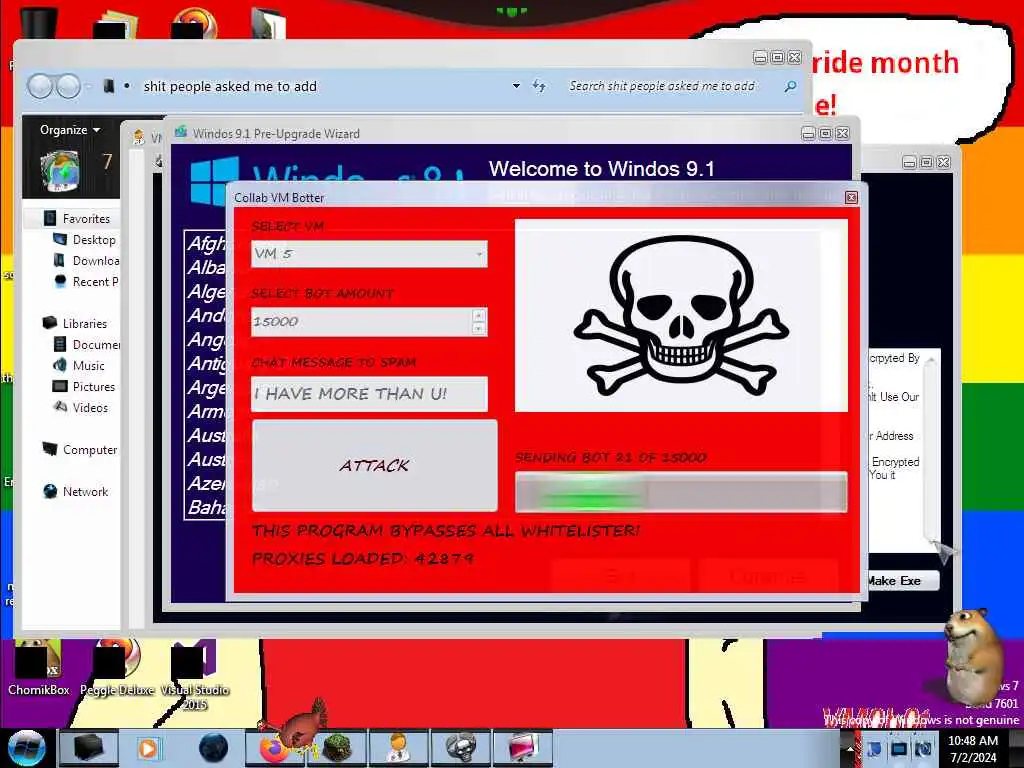This screenshot has width=1024, height=768.
Task: Open ChomikBox desktop shortcut
Action: coord(38,667)
